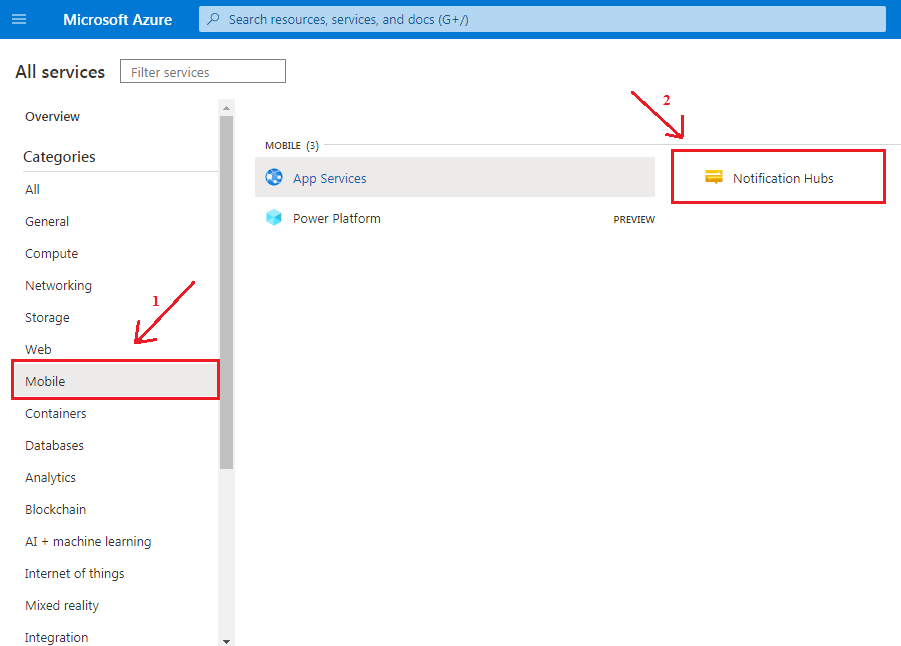Open the Azure portal hamburger menu
Screen dimensions: 901x646
[19, 19]
